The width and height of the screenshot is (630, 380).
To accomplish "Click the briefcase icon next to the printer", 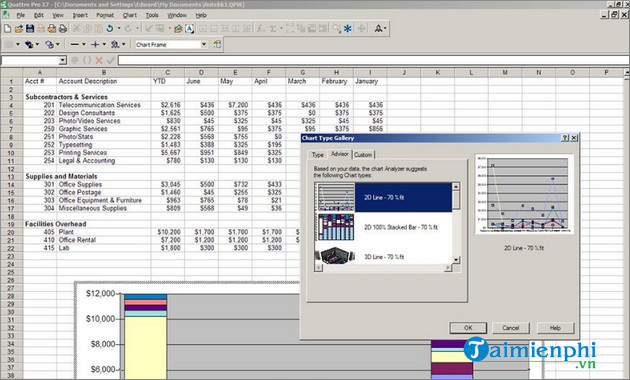I will point(52,29).
